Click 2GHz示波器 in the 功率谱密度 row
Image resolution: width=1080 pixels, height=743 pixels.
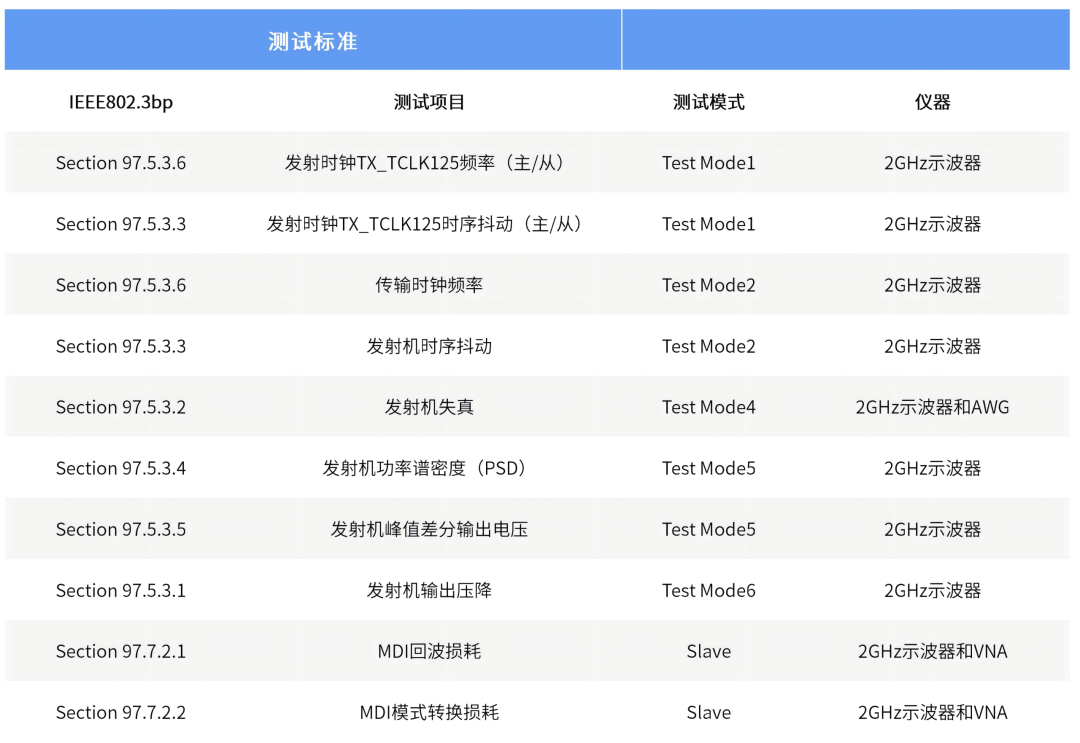(933, 468)
